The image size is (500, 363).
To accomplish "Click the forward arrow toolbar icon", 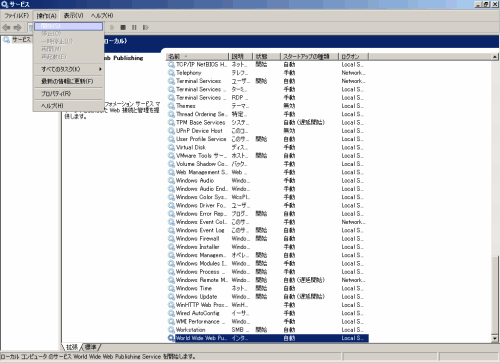I will (17, 27).
